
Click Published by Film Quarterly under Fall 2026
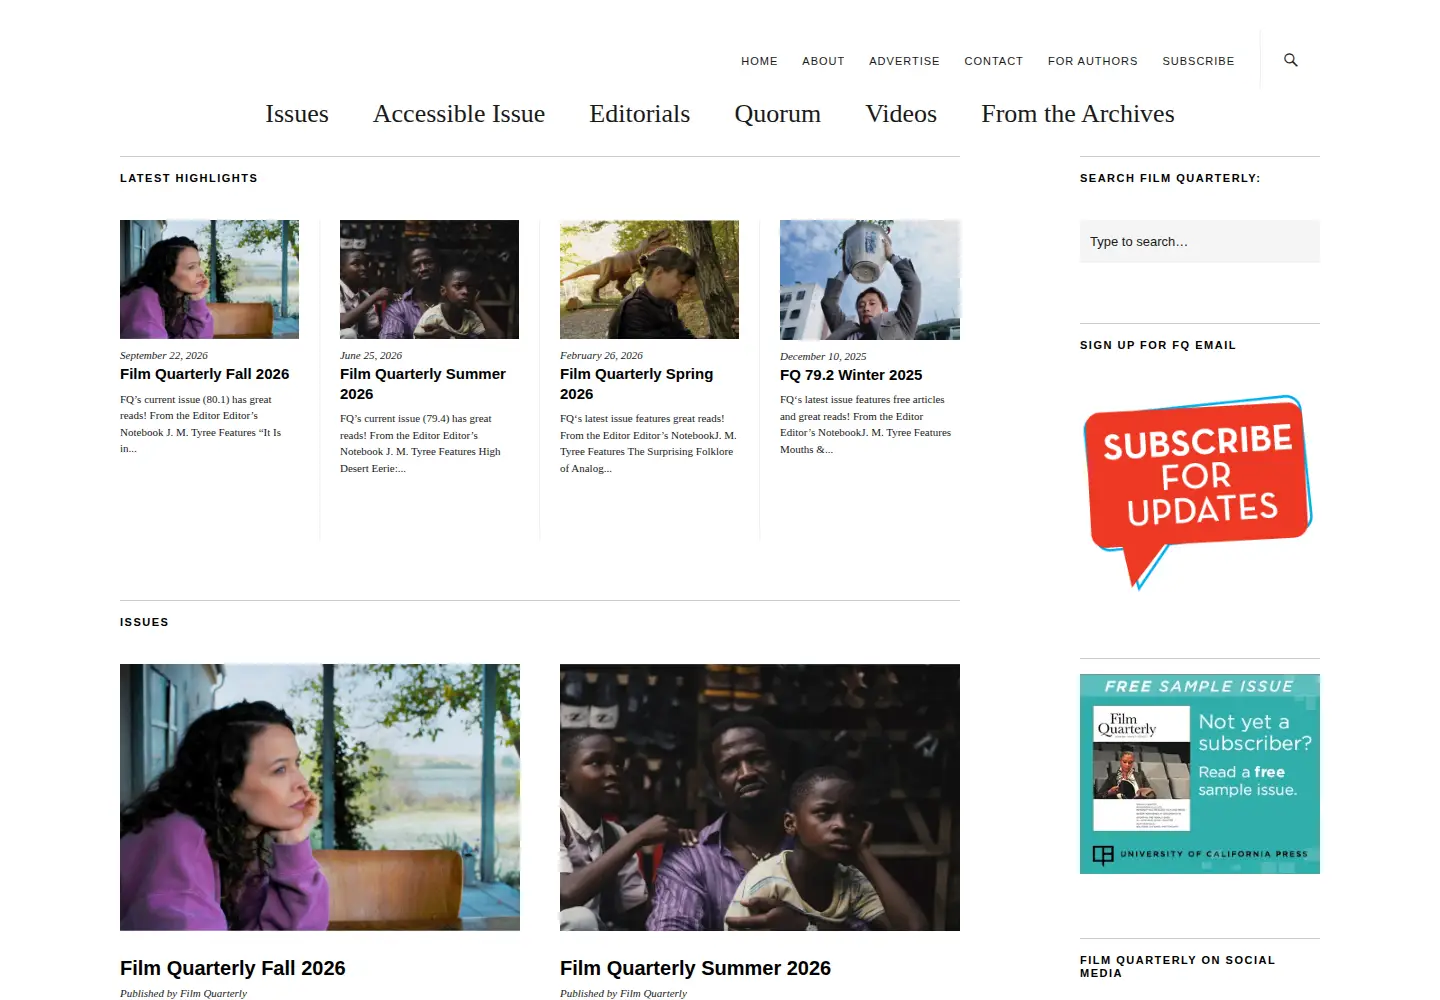pos(183,993)
